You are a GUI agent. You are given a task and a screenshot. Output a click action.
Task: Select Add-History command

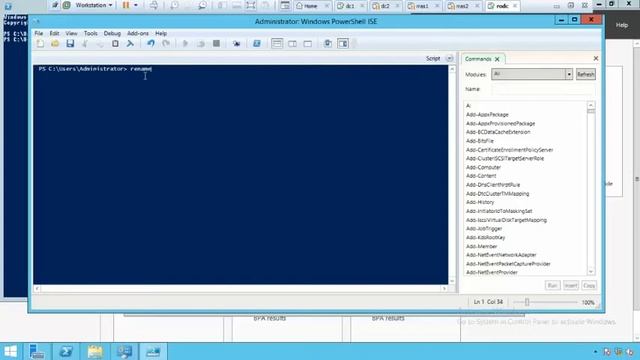coord(480,202)
